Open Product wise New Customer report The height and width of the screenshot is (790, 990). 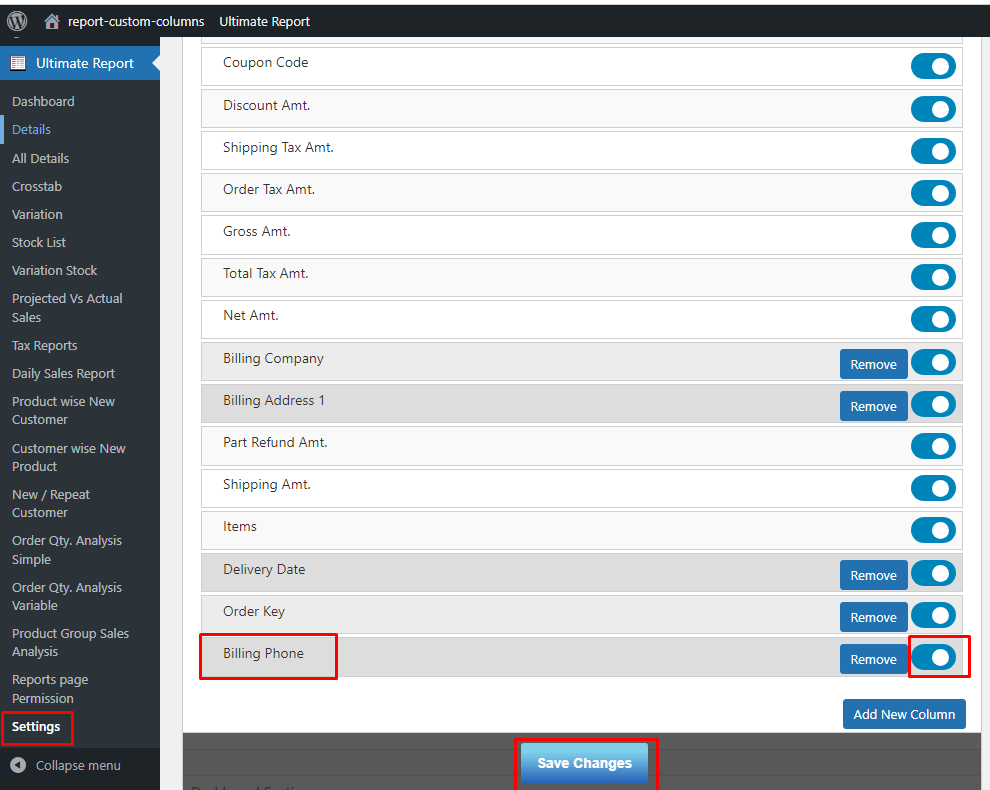[63, 410]
